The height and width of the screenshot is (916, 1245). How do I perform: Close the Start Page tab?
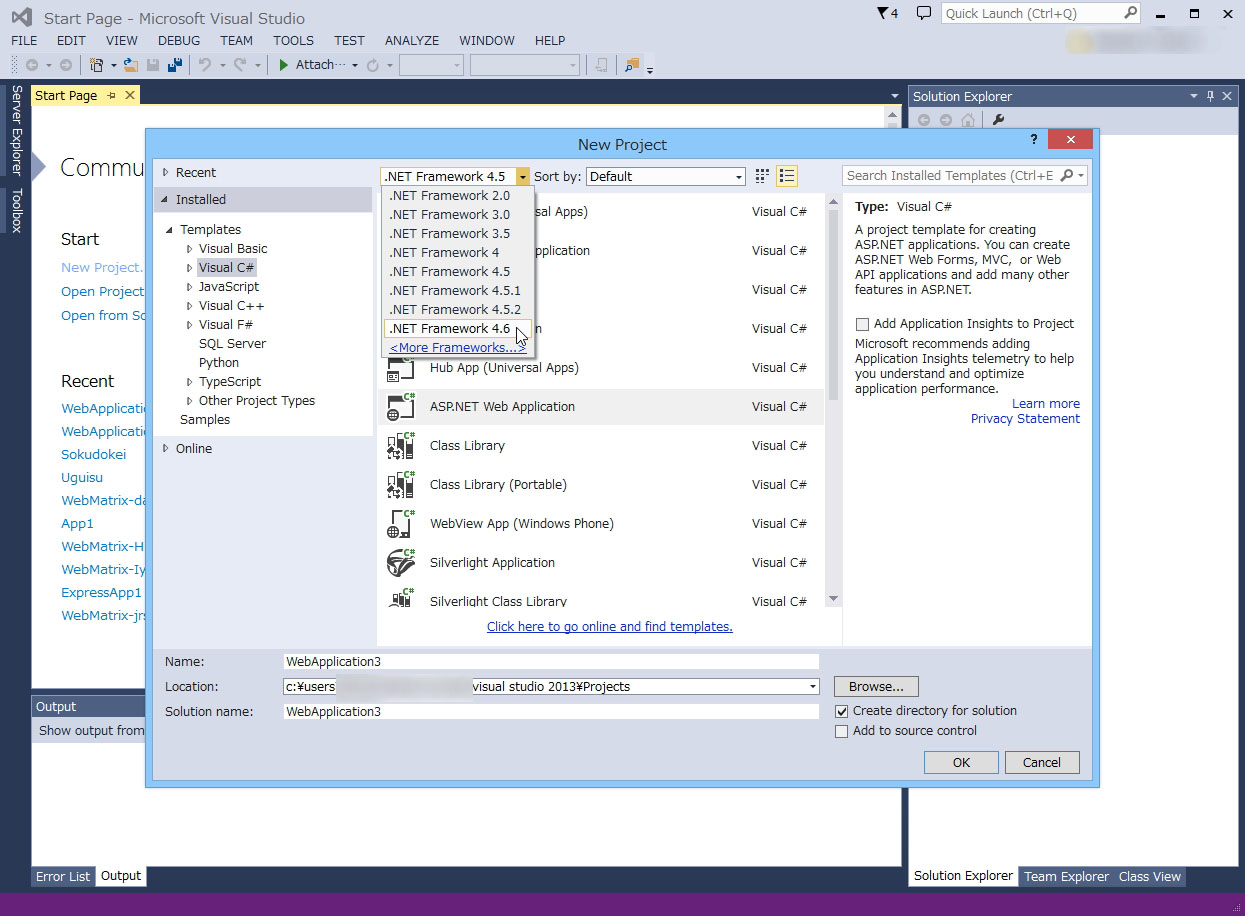tap(129, 95)
